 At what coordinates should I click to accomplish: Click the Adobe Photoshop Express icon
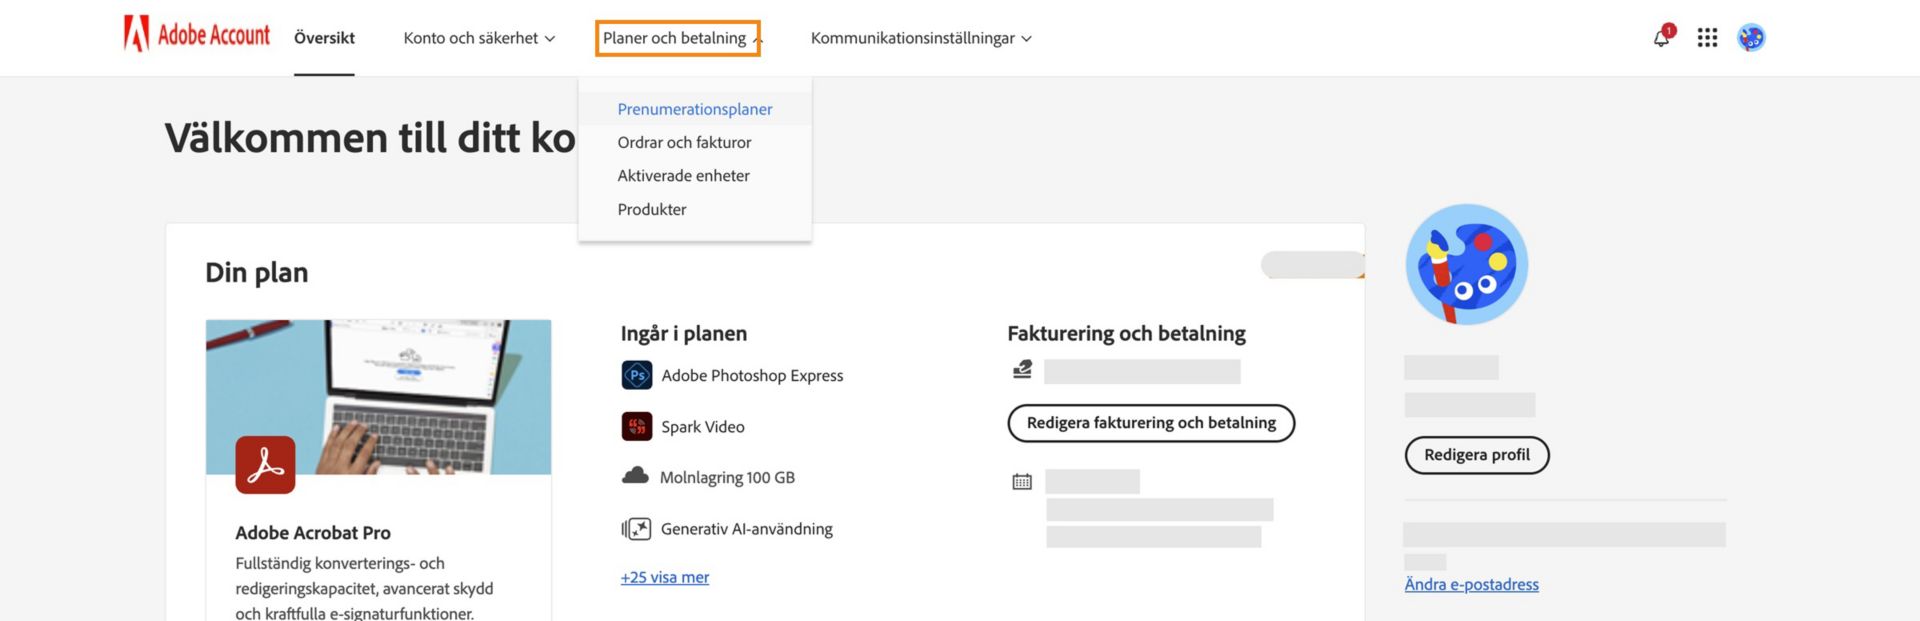coord(636,375)
